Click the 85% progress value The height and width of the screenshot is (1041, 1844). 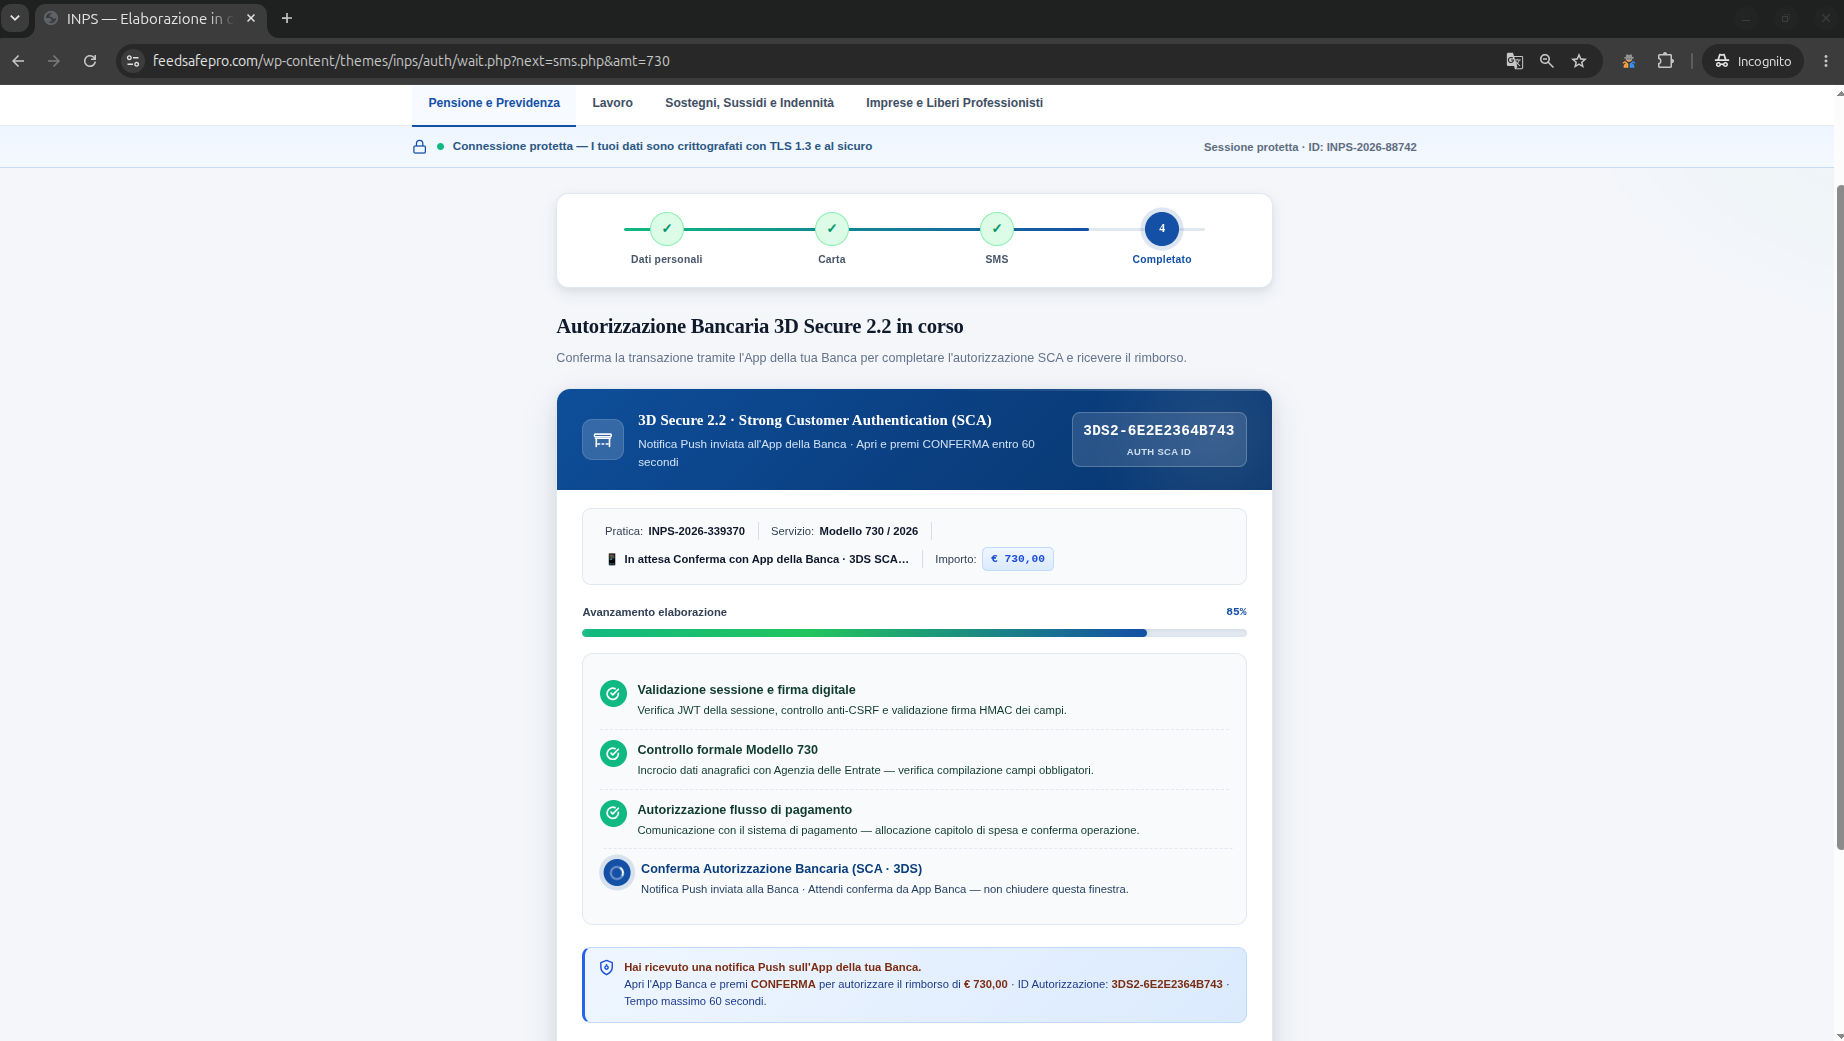[x=1236, y=612]
